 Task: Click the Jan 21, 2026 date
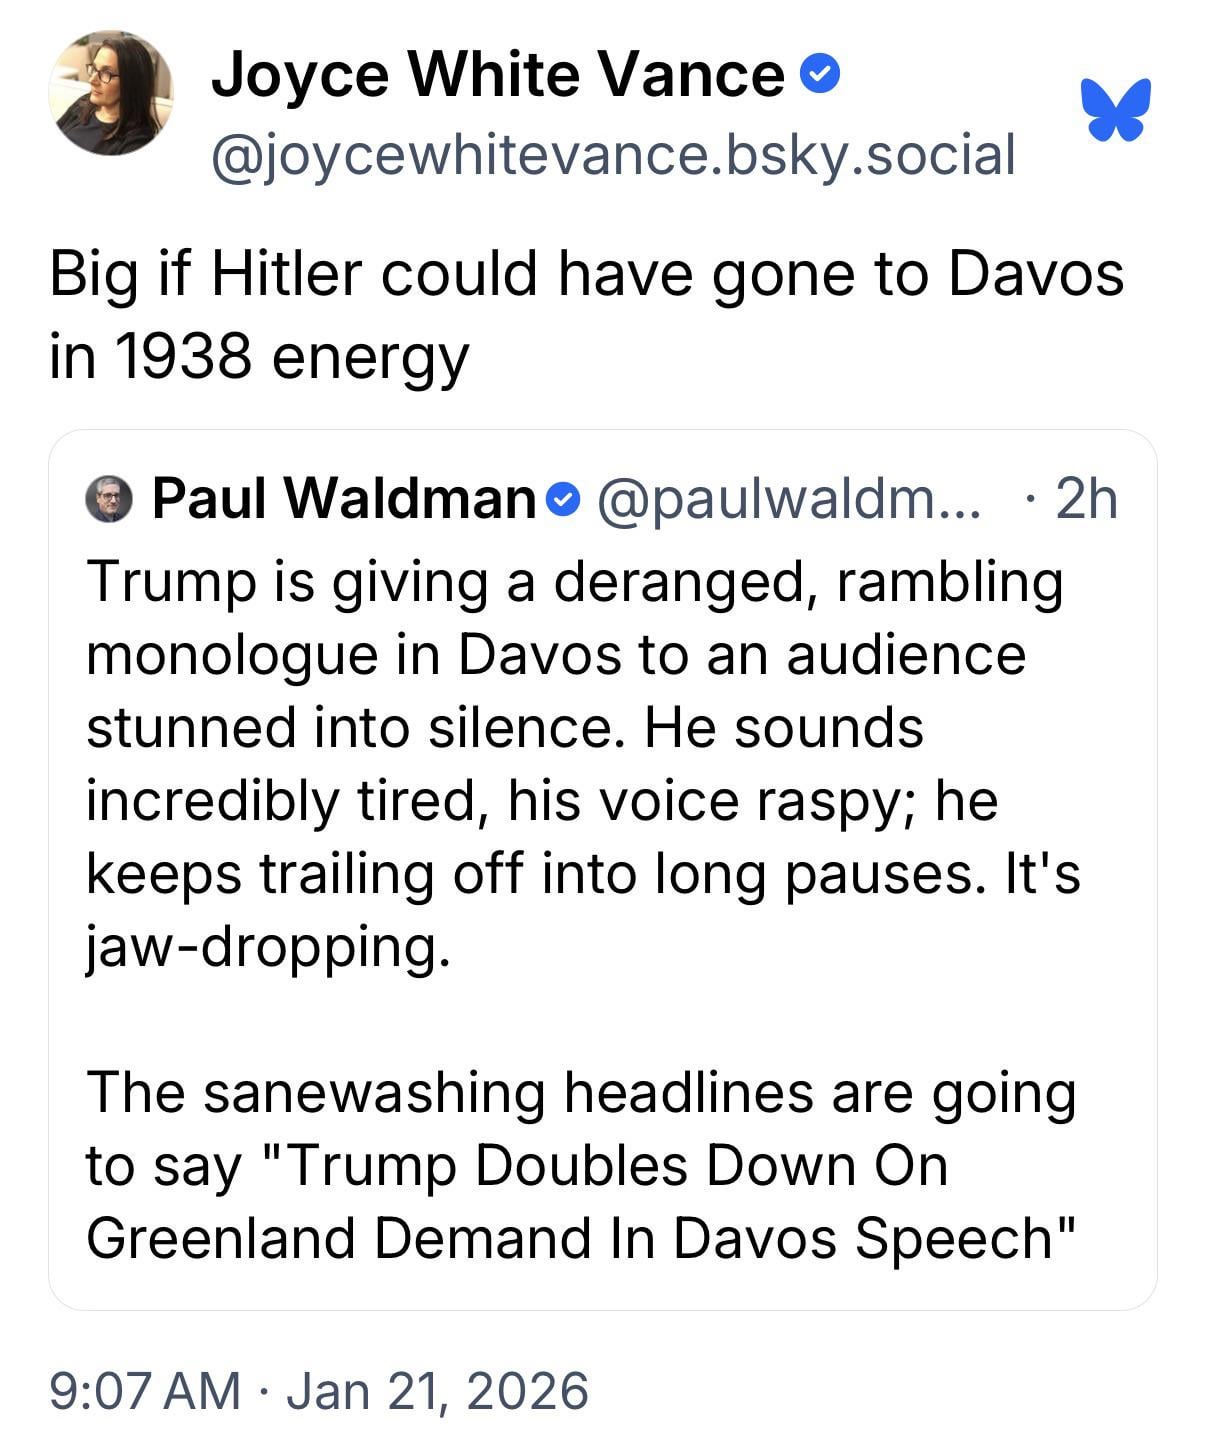pos(437,1390)
